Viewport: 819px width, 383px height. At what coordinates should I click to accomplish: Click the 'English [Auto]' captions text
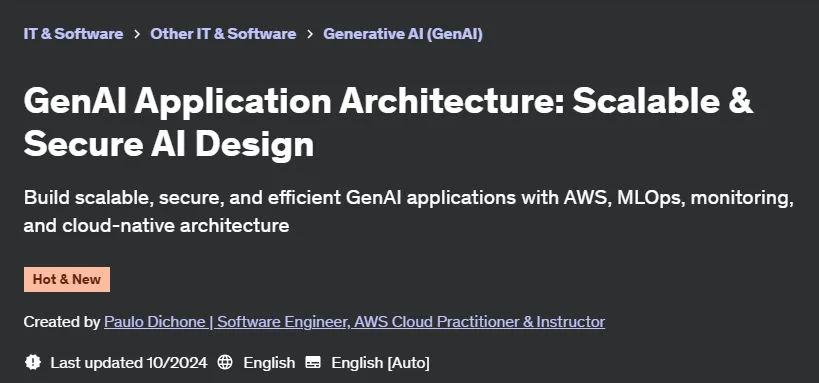click(380, 363)
